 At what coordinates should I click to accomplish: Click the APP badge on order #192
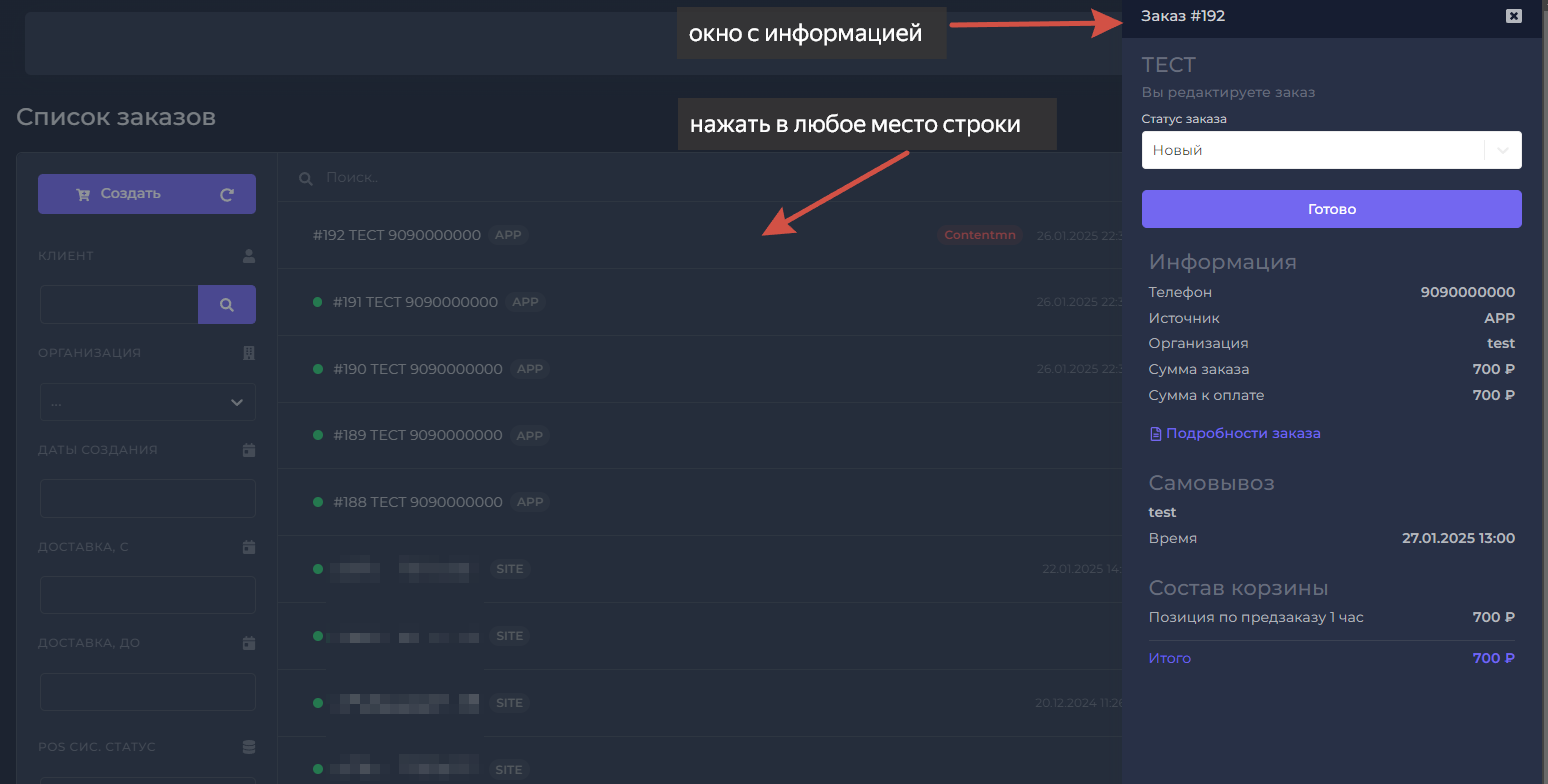point(509,235)
